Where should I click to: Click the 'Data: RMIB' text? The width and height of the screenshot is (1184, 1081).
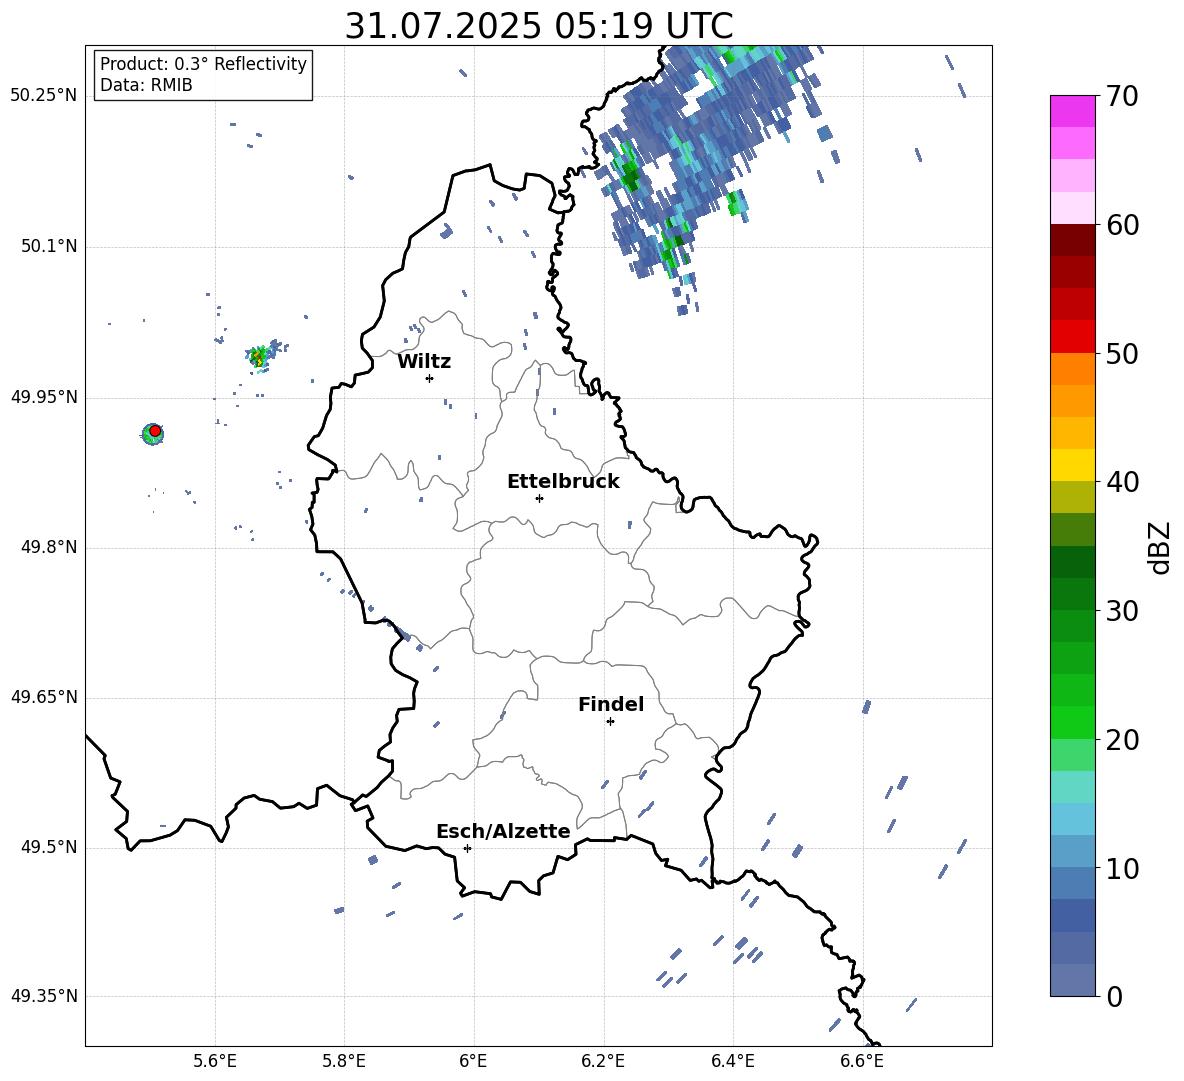tap(146, 85)
